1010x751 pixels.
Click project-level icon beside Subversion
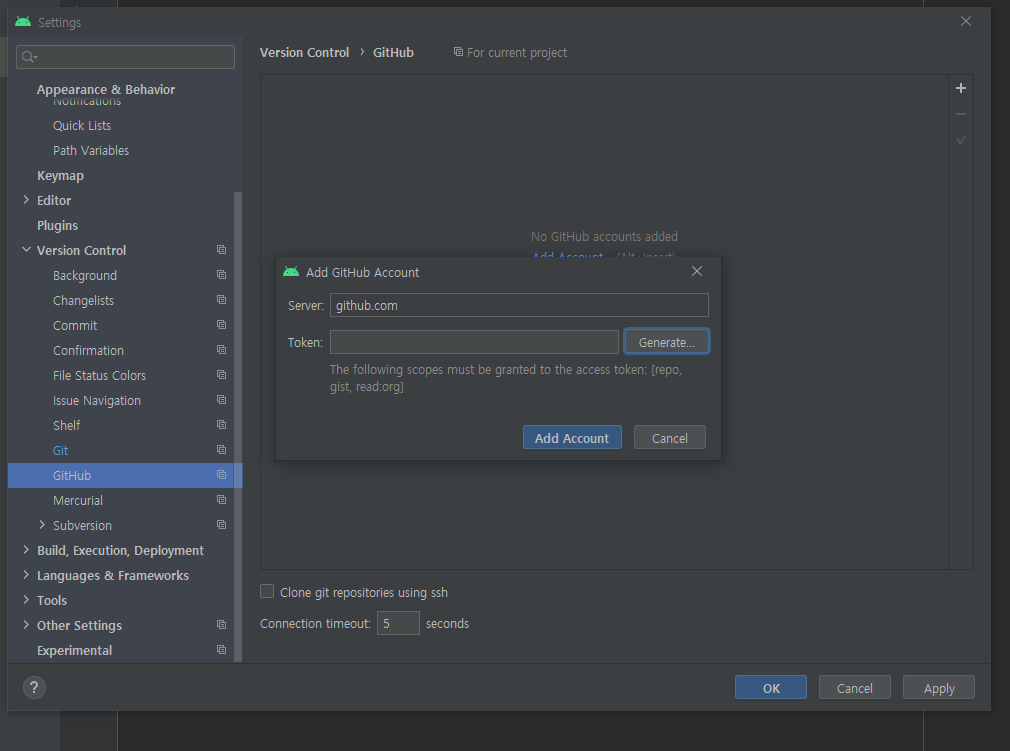221,525
